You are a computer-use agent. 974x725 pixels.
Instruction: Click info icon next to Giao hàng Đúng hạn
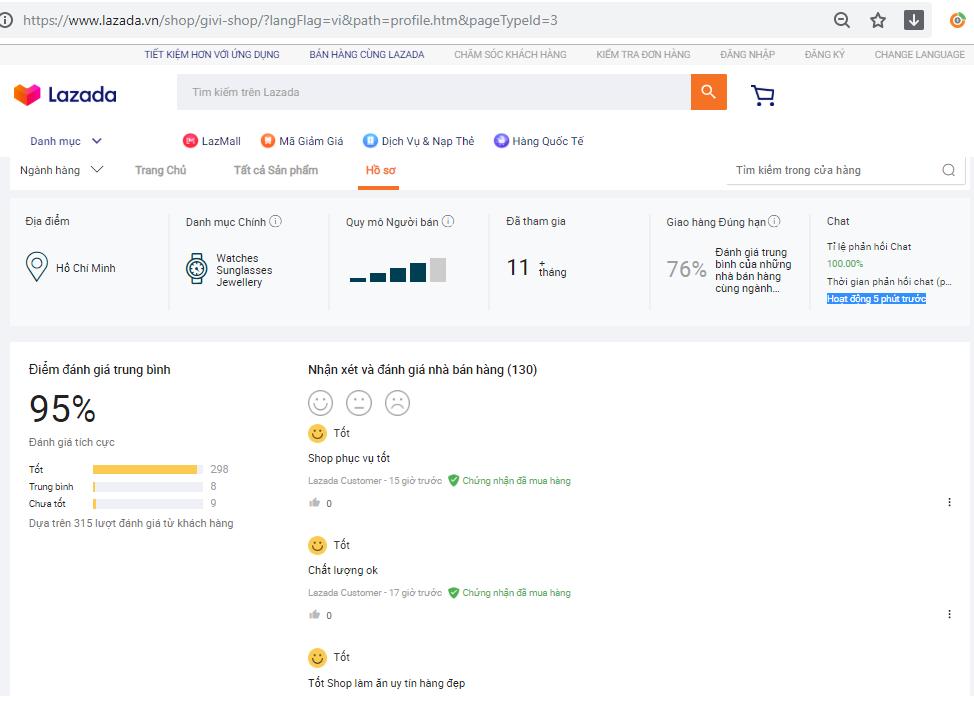point(774,221)
